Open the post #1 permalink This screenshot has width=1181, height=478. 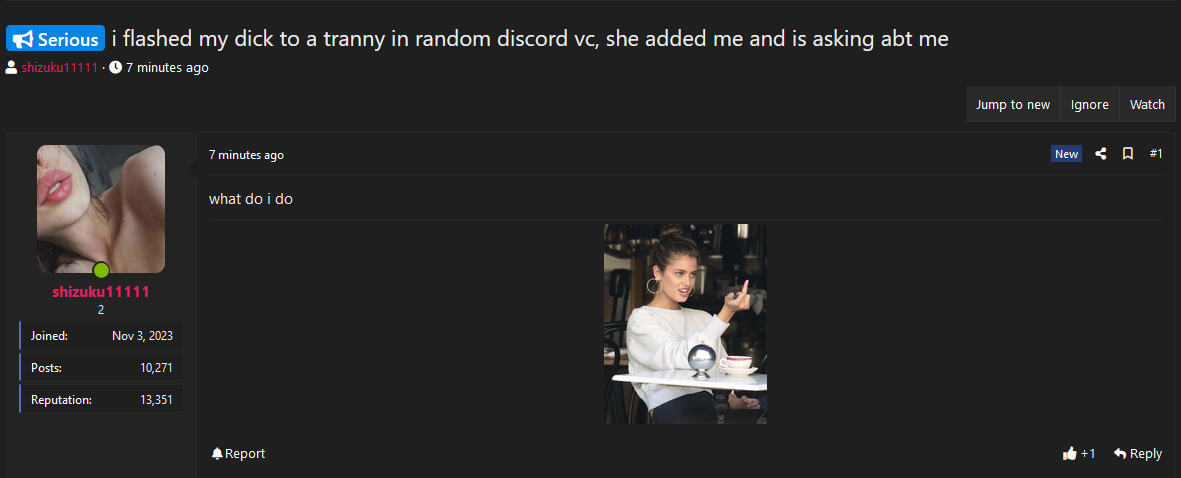[1155, 154]
